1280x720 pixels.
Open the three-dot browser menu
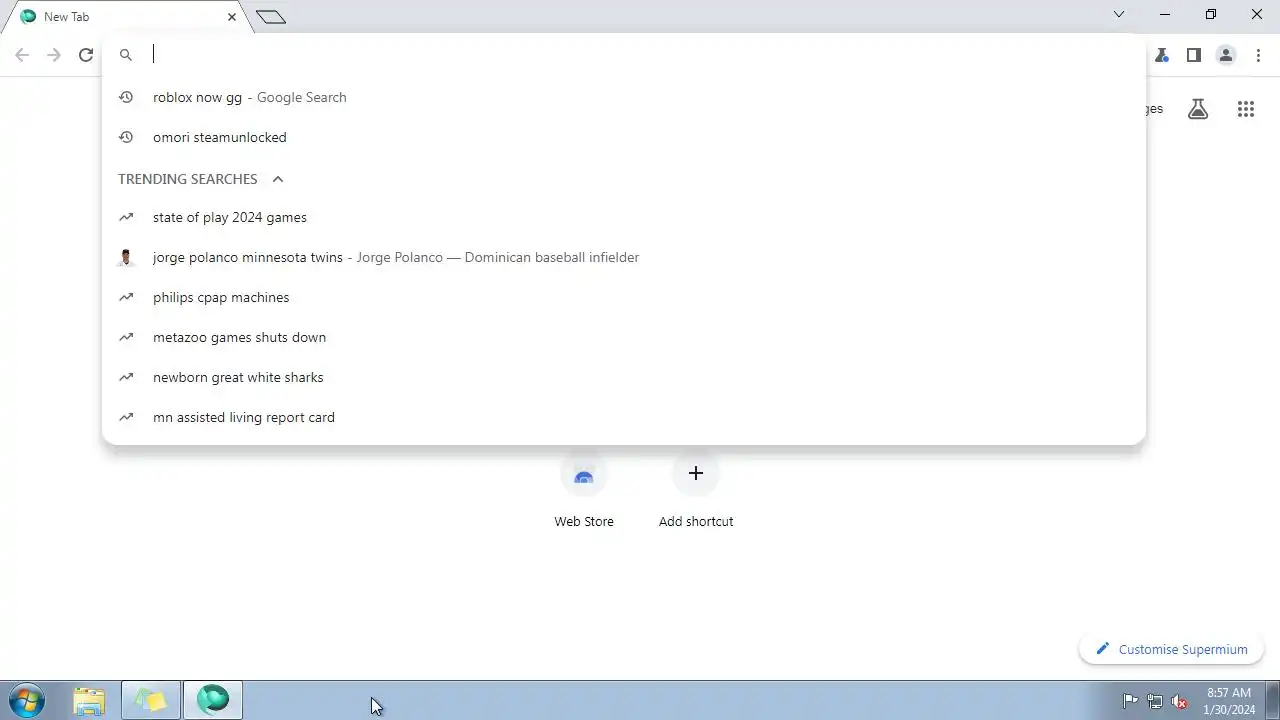pos(1258,55)
